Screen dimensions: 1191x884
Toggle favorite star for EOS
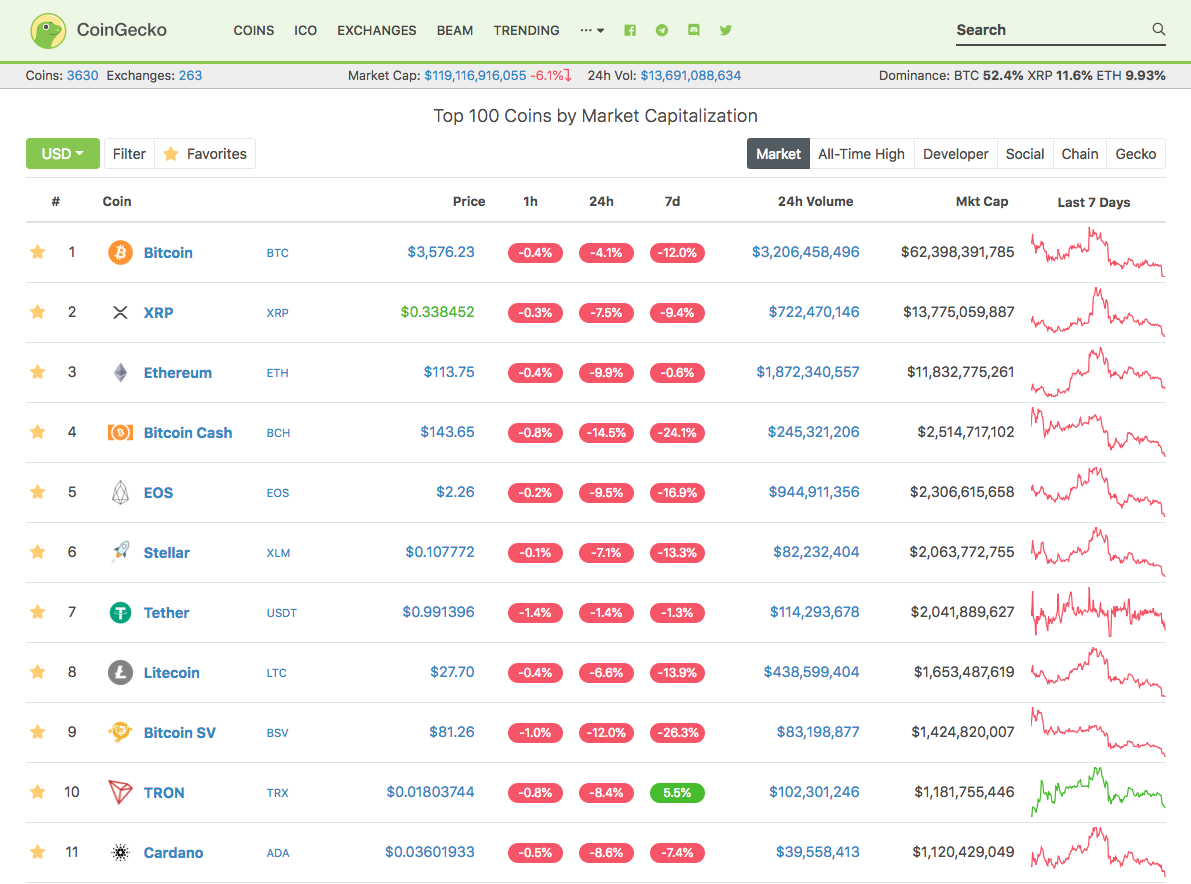coord(37,491)
